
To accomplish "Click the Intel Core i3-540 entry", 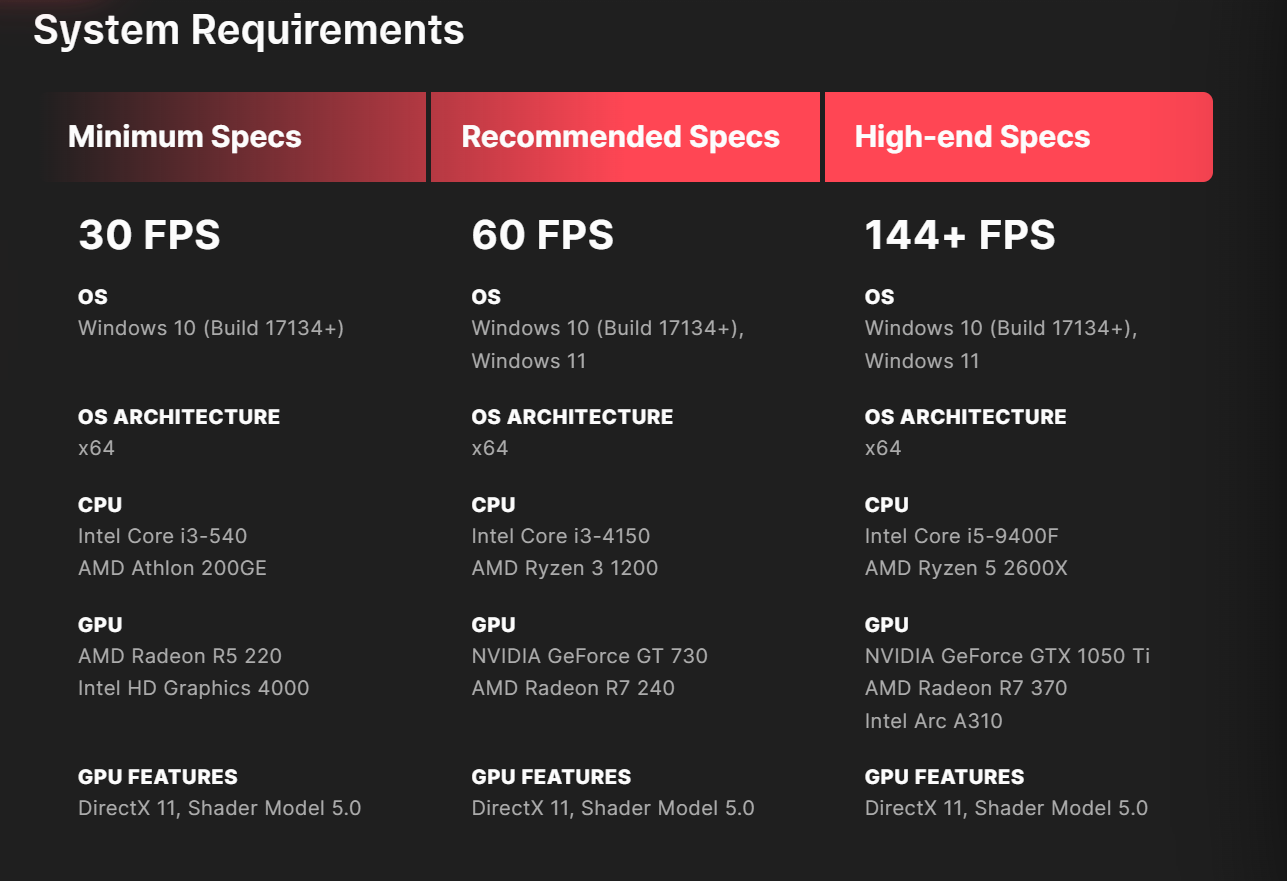I will point(162,536).
